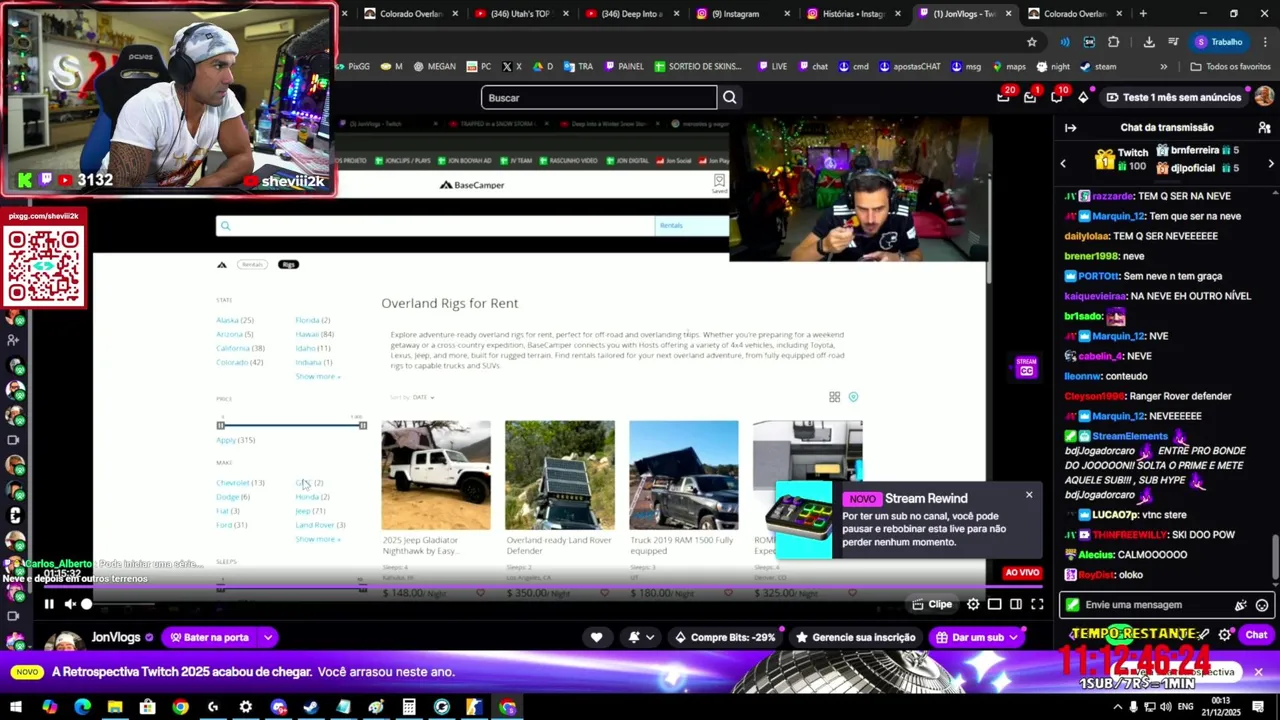This screenshot has width=1280, height=720.
Task: Close the Retrospectiva Twitch 2025 banner
Action: click(1258, 672)
